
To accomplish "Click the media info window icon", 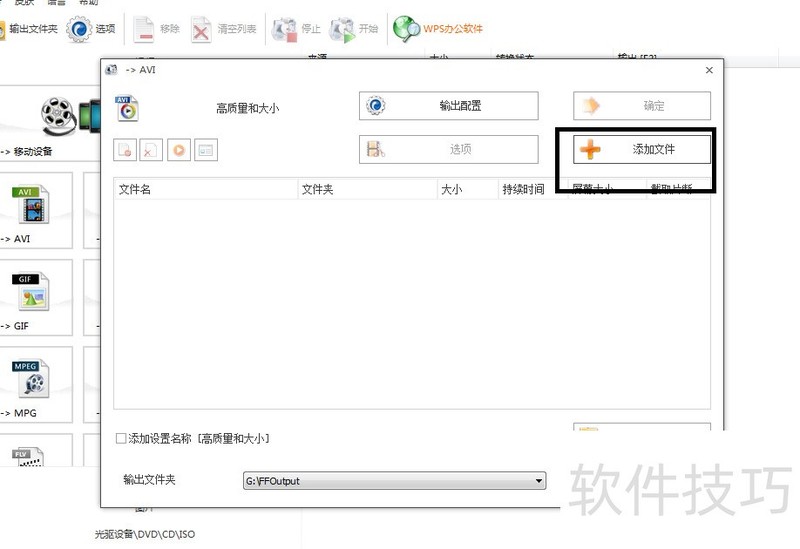I will [206, 150].
